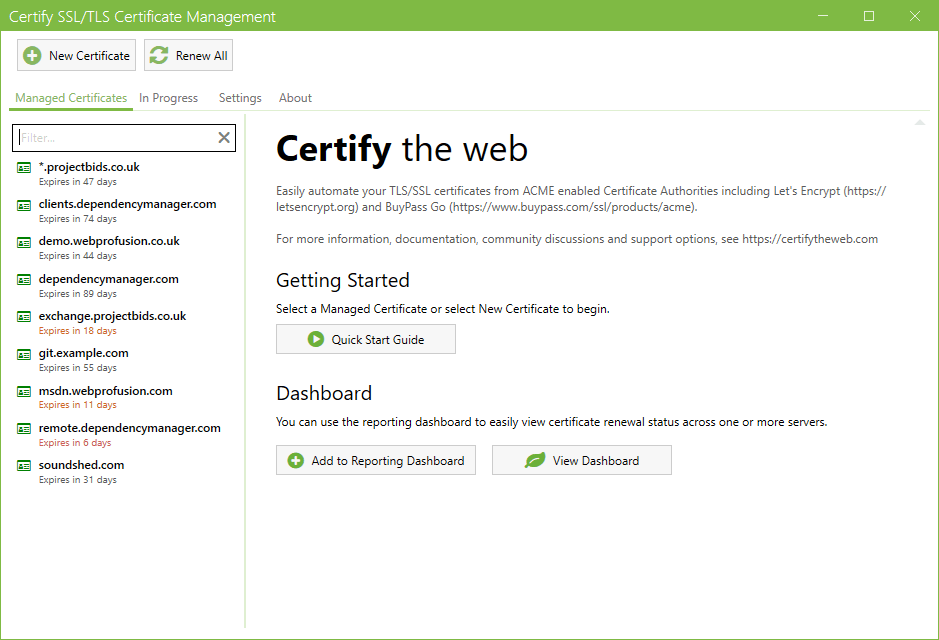The width and height of the screenshot is (939, 640).
Task: Open the msdn.webprofusion.com certificate entry
Action: pyautogui.click(x=105, y=391)
